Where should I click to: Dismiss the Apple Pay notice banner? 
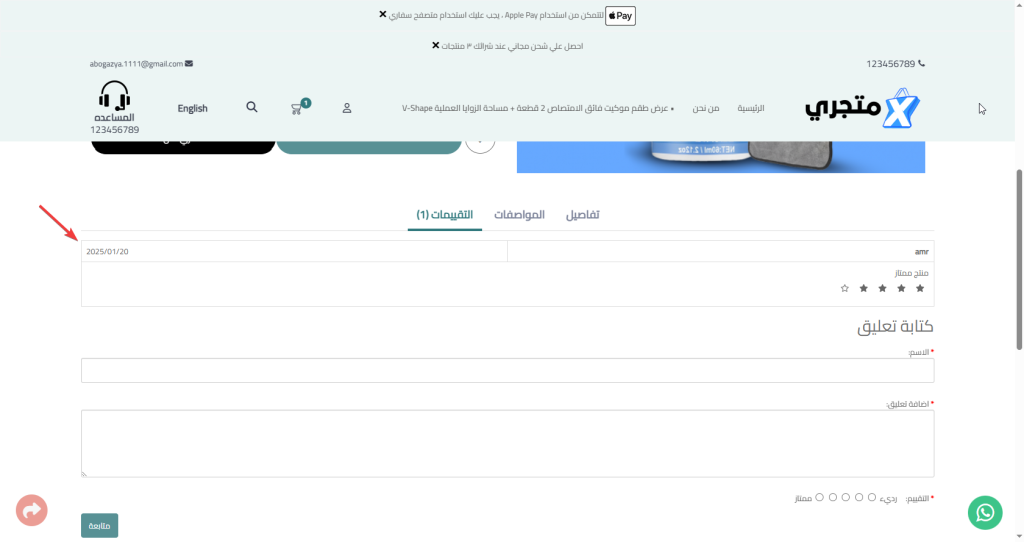pyautogui.click(x=383, y=15)
